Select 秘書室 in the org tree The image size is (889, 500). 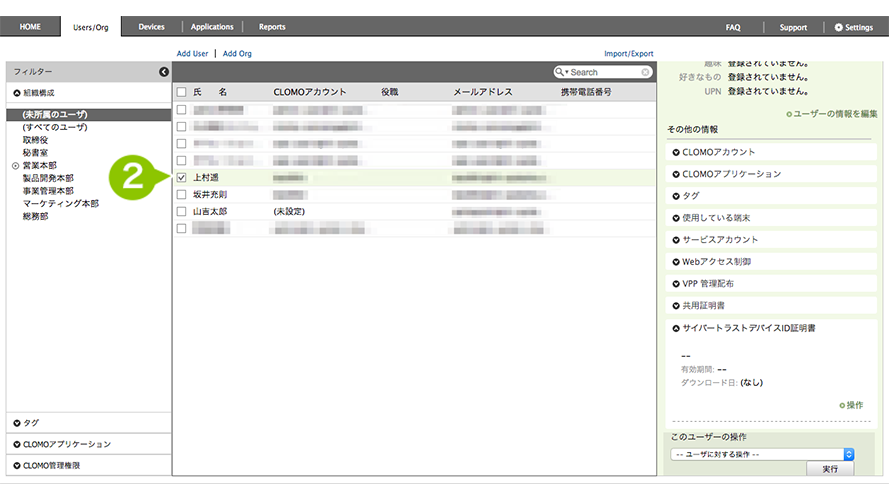point(35,152)
